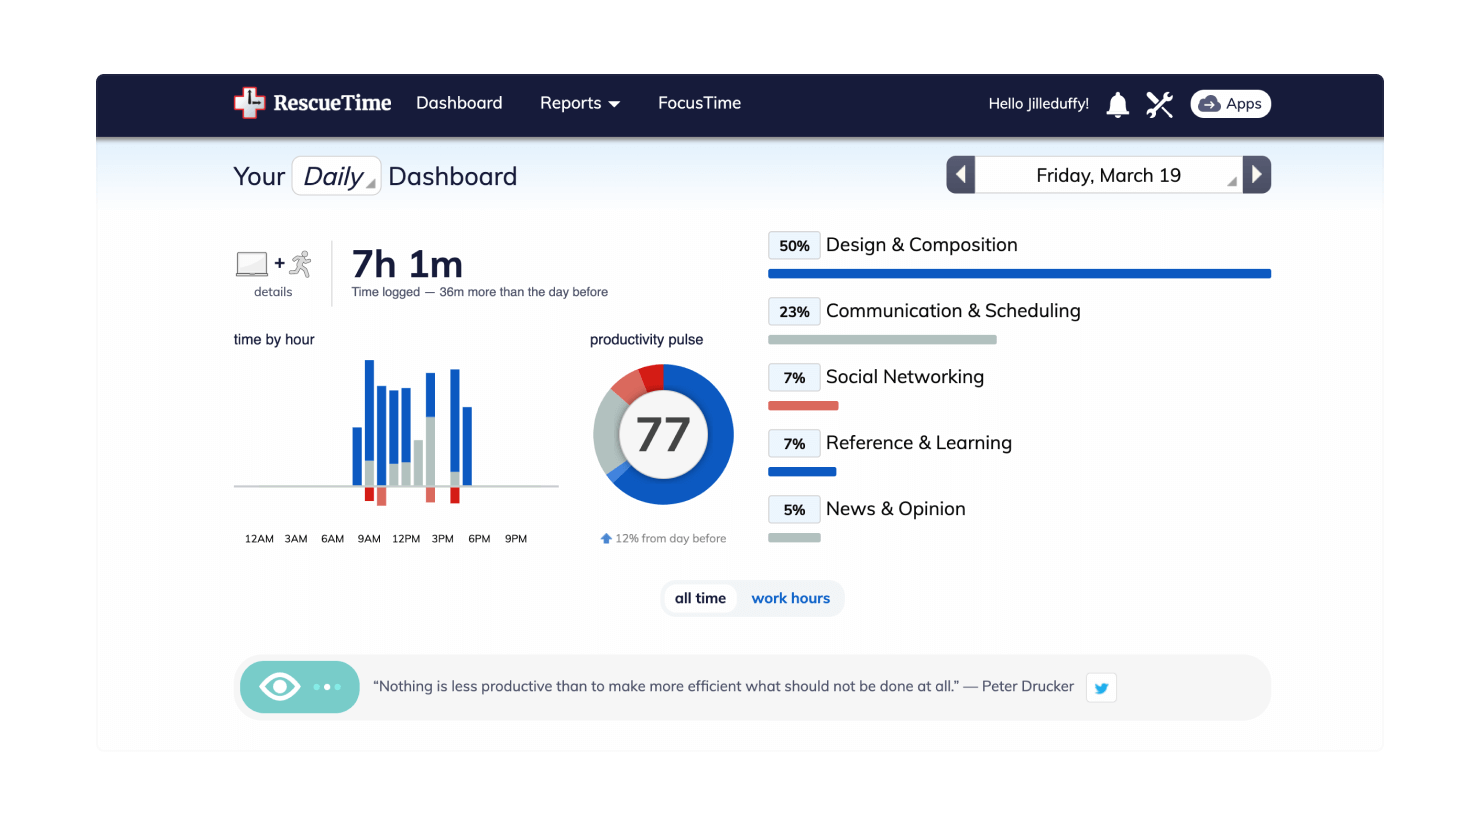1480x824 pixels.
Task: Open the Communication & Scheduling category
Action: [953, 311]
